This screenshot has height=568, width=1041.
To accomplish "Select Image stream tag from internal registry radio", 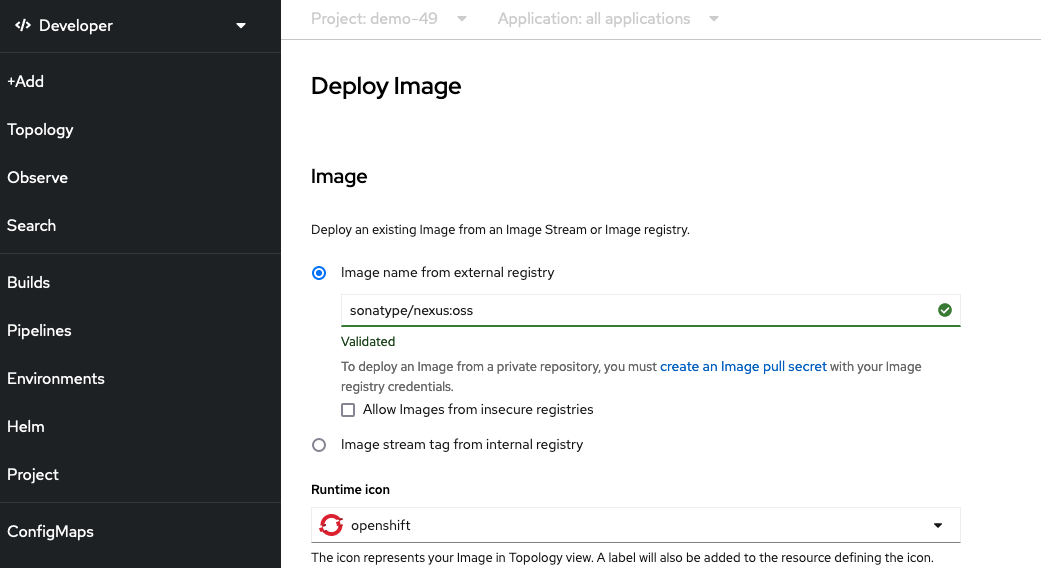I will (319, 445).
